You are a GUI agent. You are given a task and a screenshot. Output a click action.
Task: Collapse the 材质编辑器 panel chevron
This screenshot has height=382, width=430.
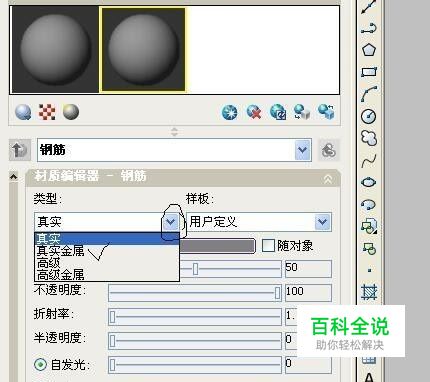(x=328, y=179)
